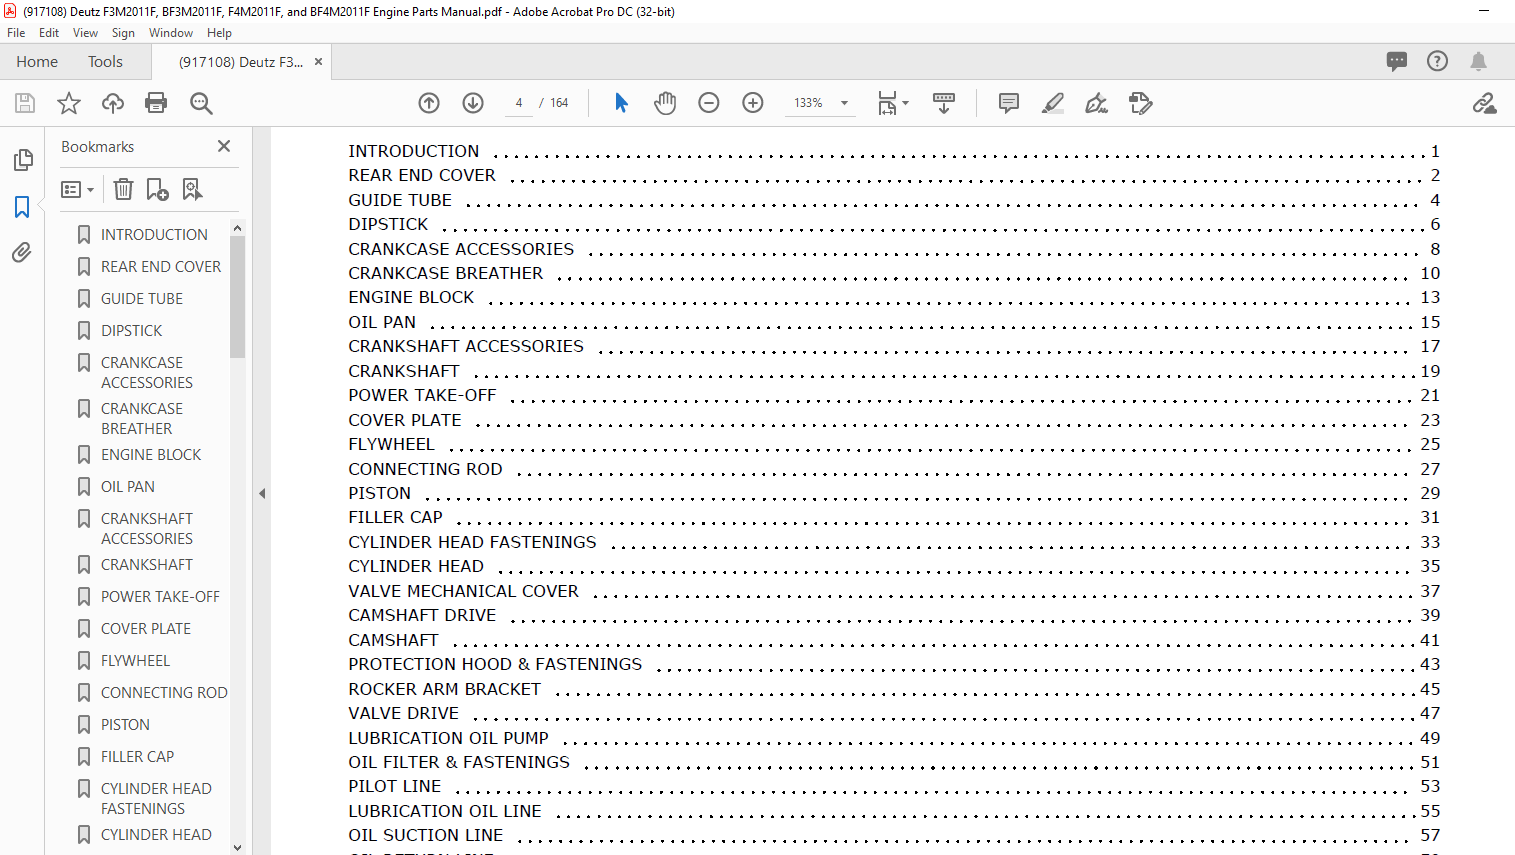Go to the next page arrow
The image size is (1515, 855).
tap(473, 103)
